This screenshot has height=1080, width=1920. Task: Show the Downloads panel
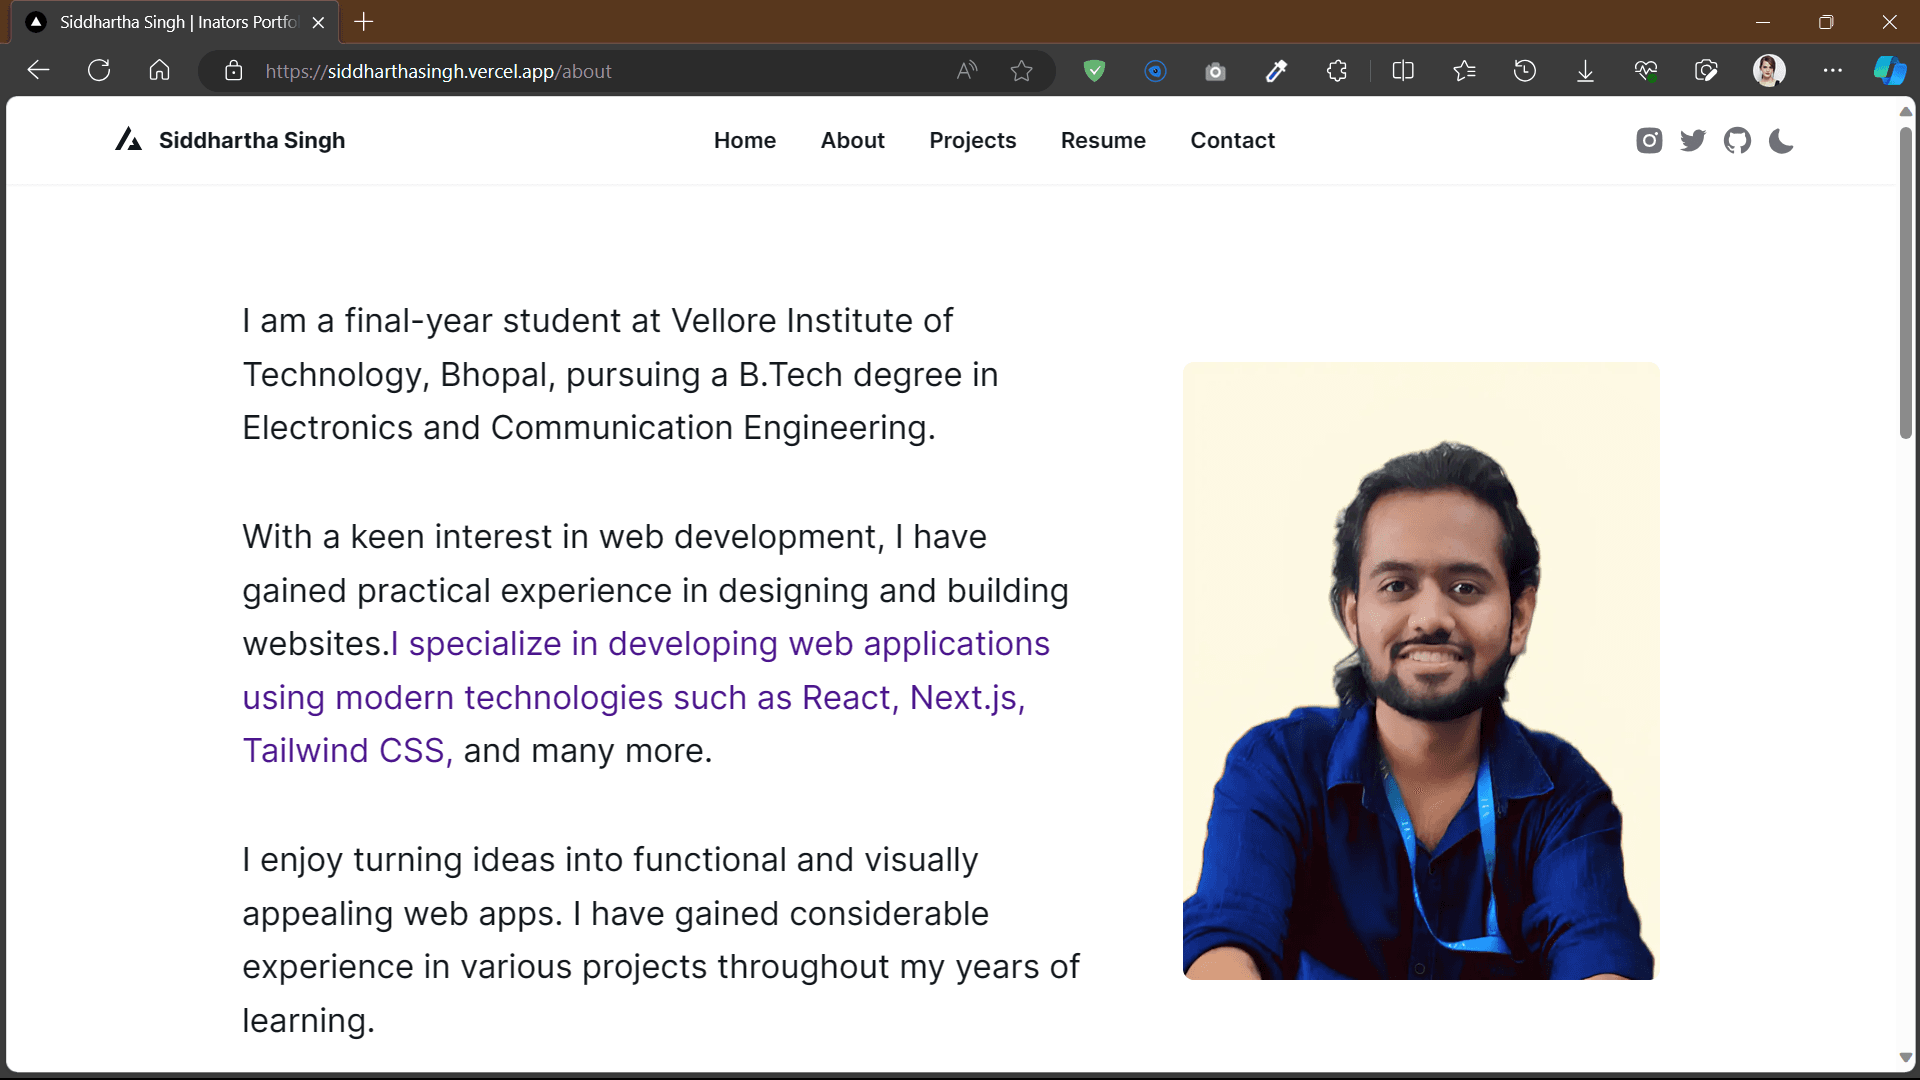[1585, 71]
